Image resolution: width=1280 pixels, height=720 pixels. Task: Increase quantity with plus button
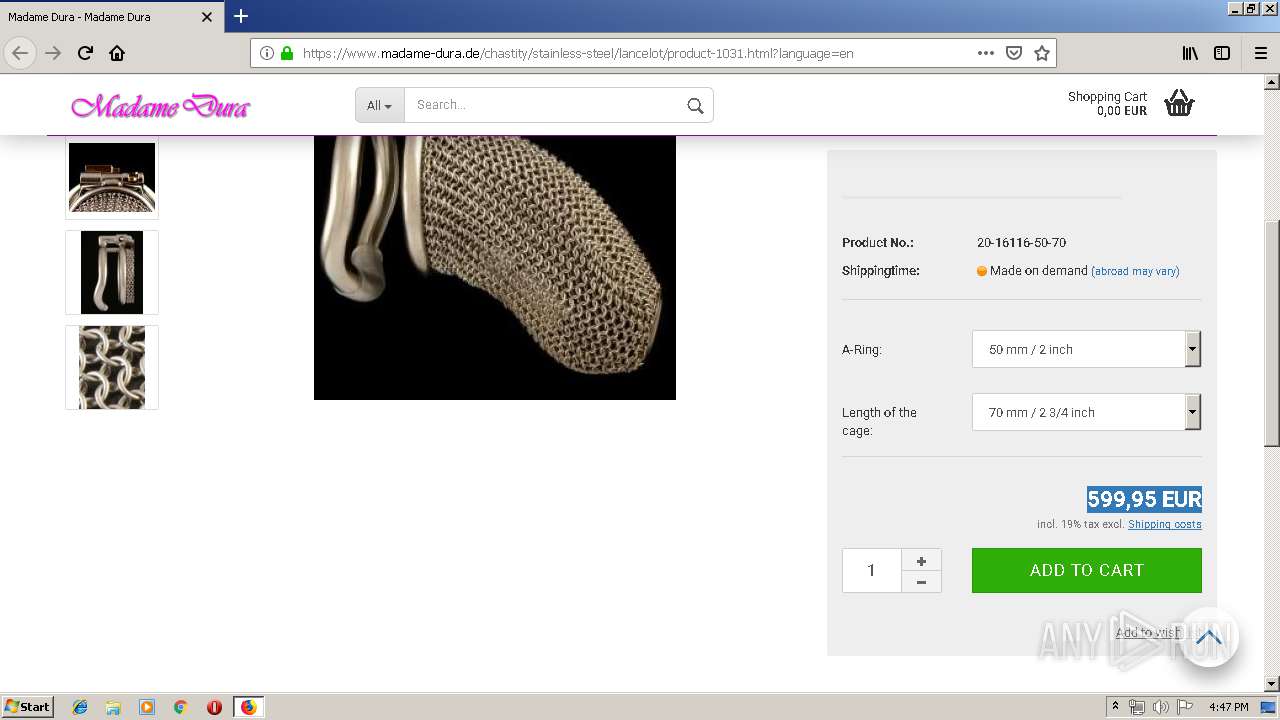click(x=921, y=560)
